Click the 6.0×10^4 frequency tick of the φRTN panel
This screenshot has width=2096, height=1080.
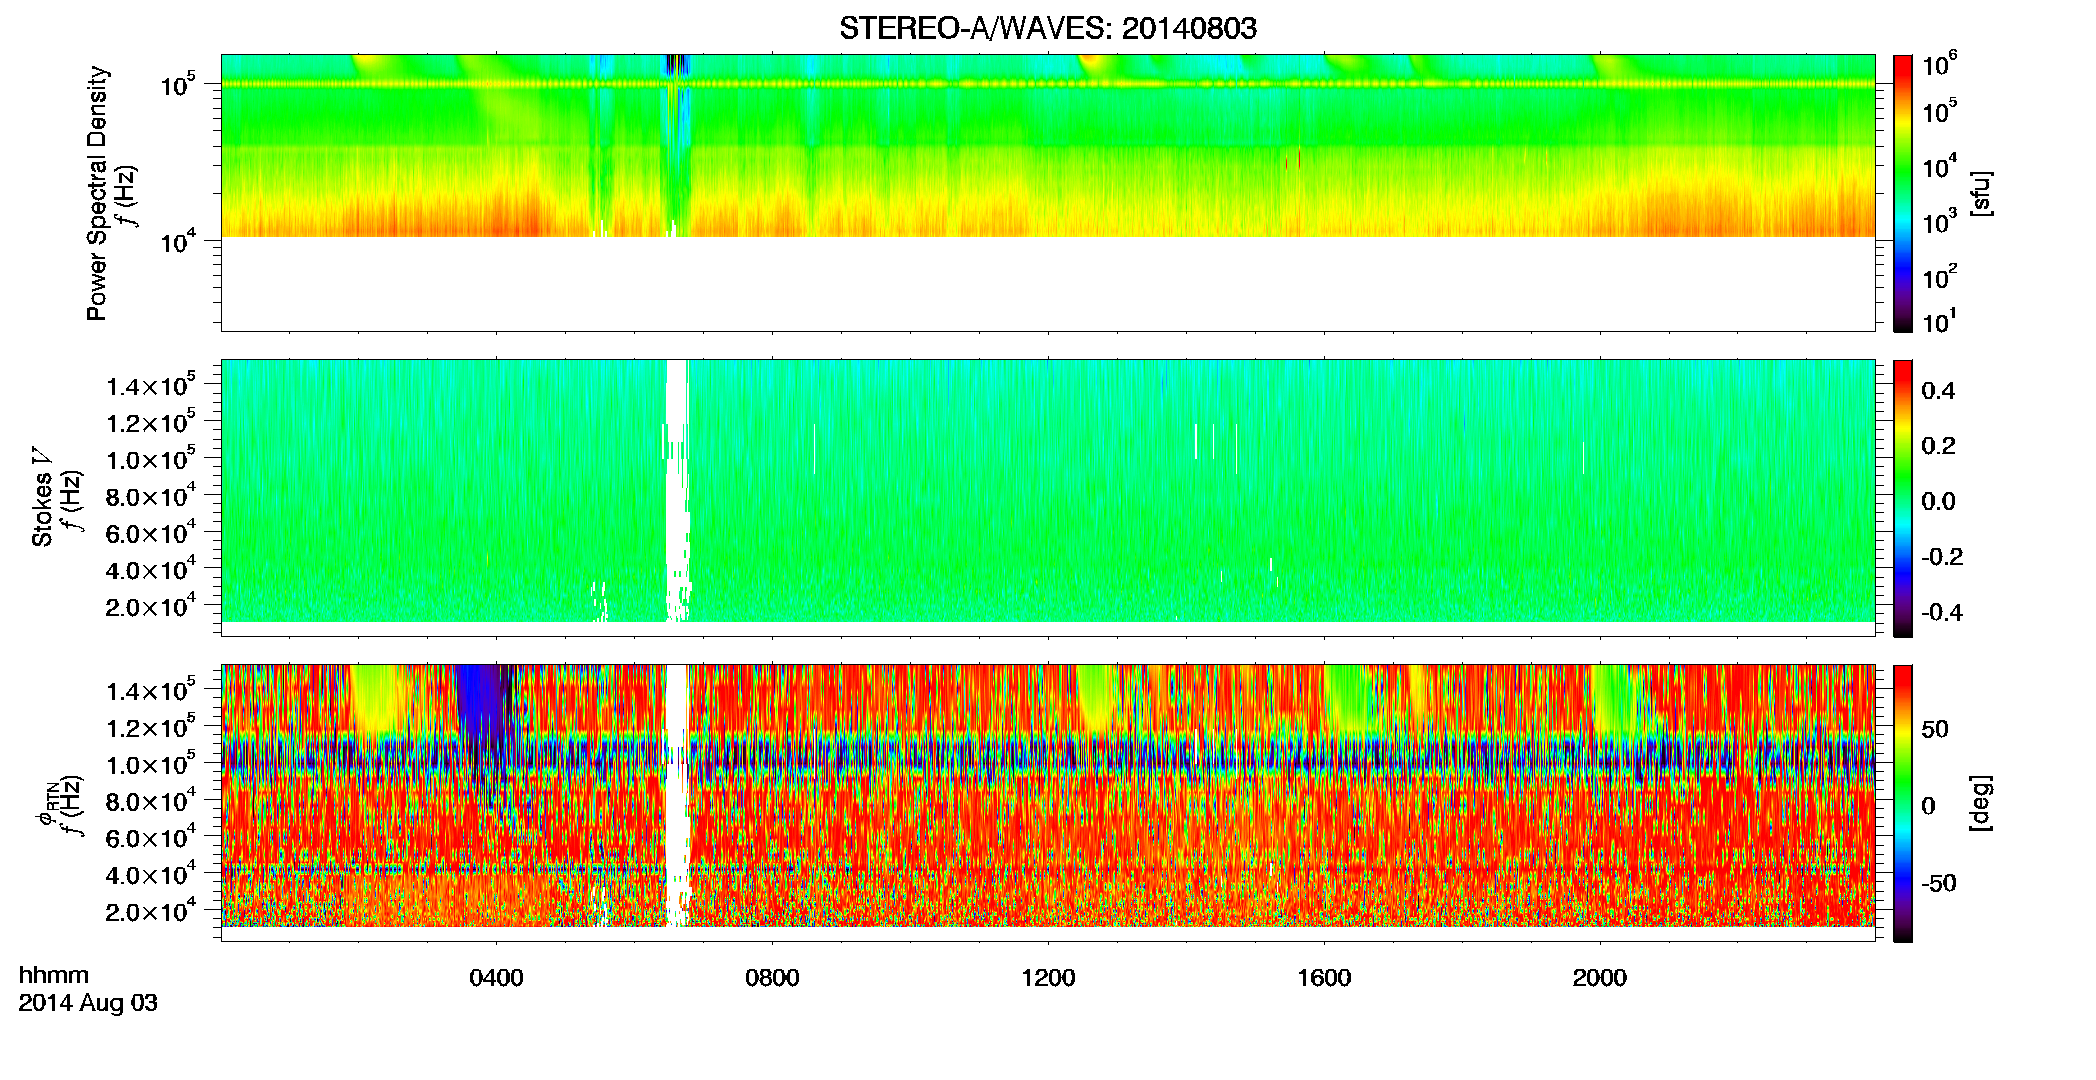coord(151,838)
